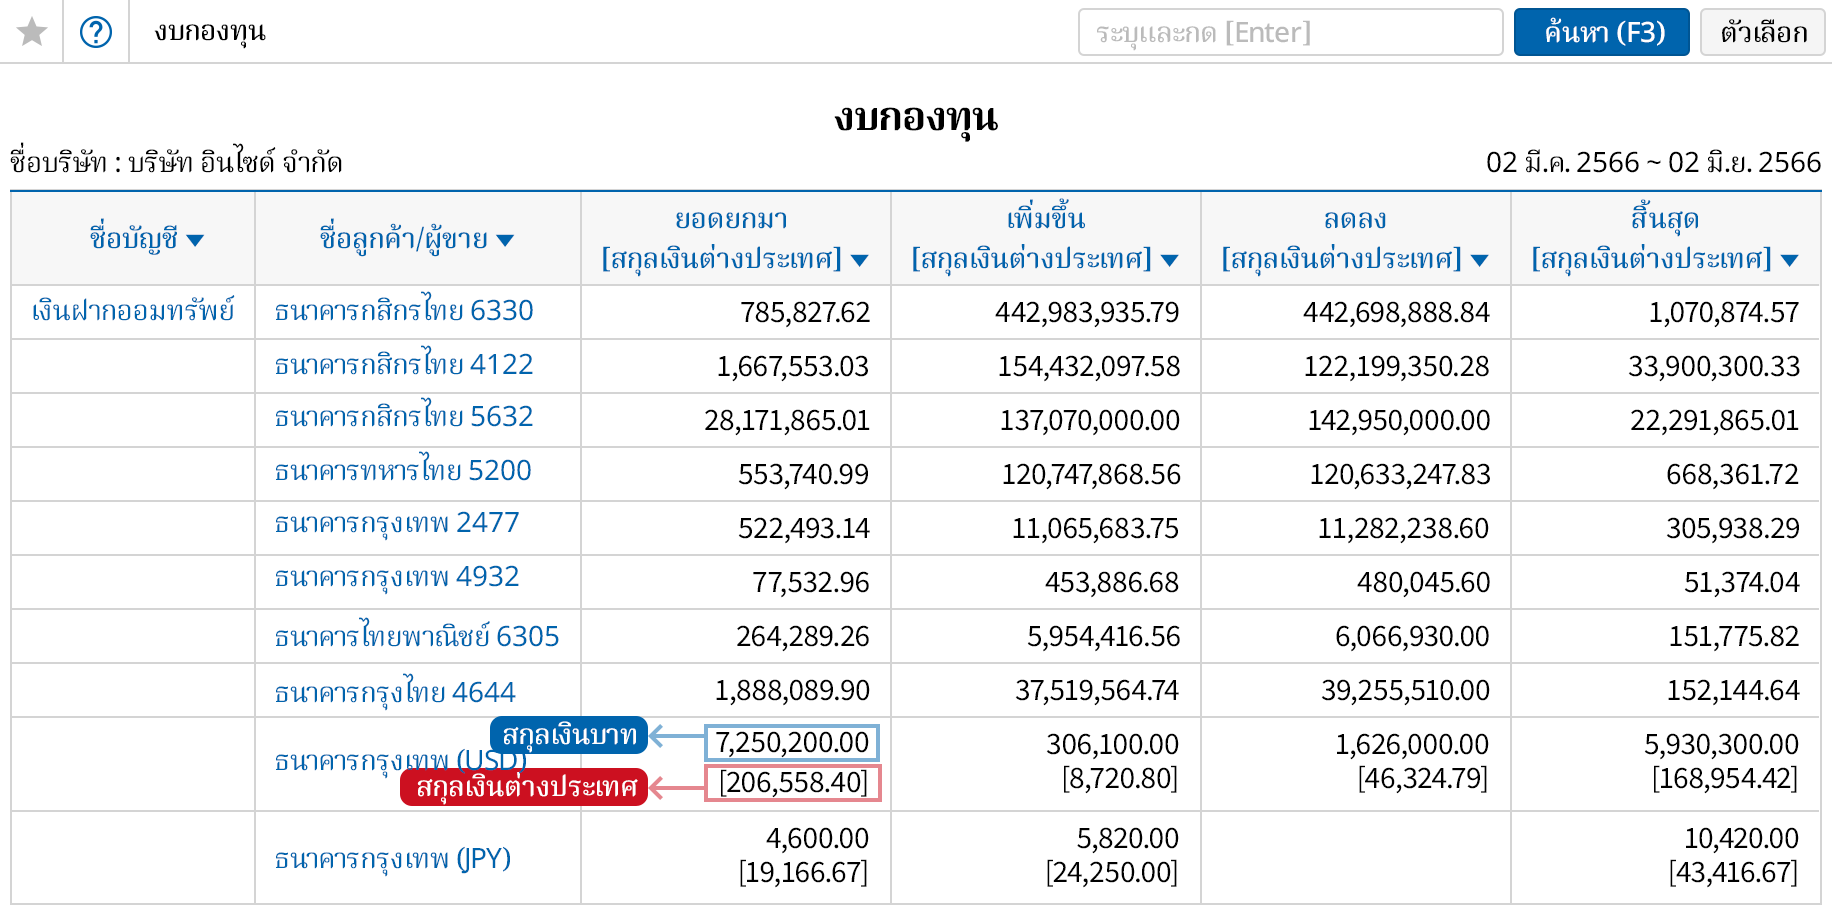Open the help question mark icon
The width and height of the screenshot is (1832, 916).
point(96,32)
